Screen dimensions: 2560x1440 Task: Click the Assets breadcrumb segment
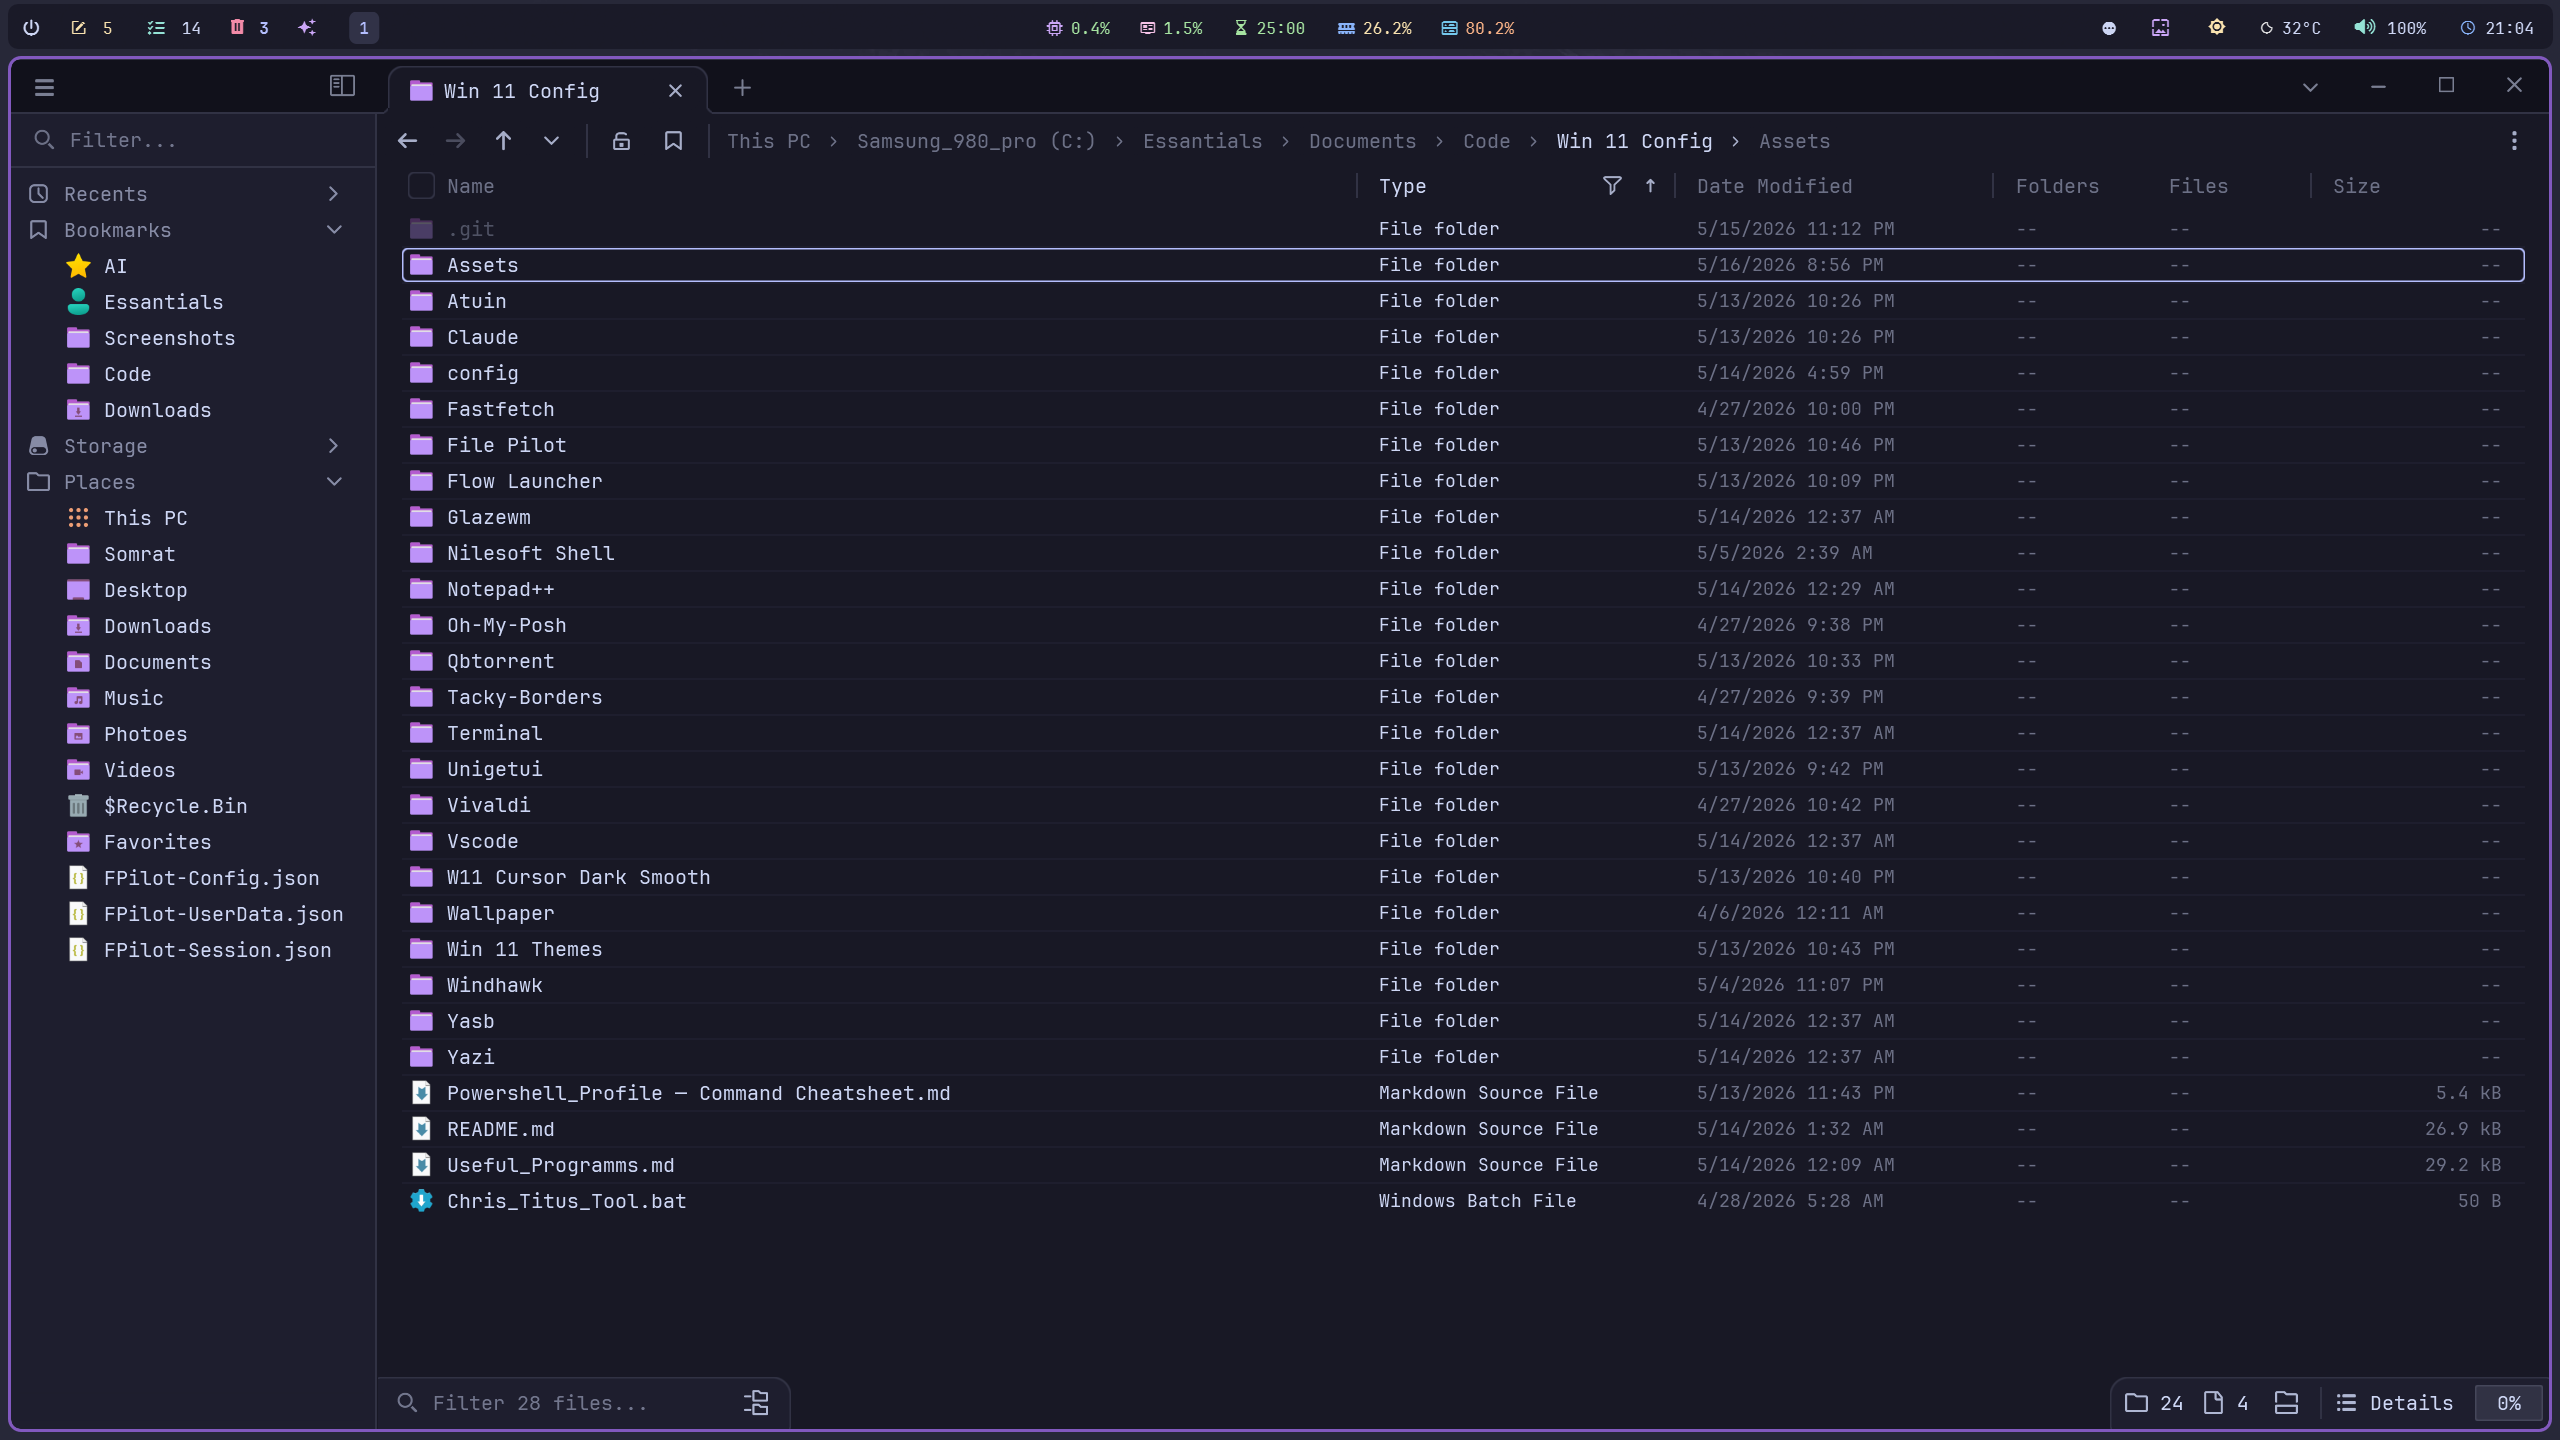point(1794,141)
